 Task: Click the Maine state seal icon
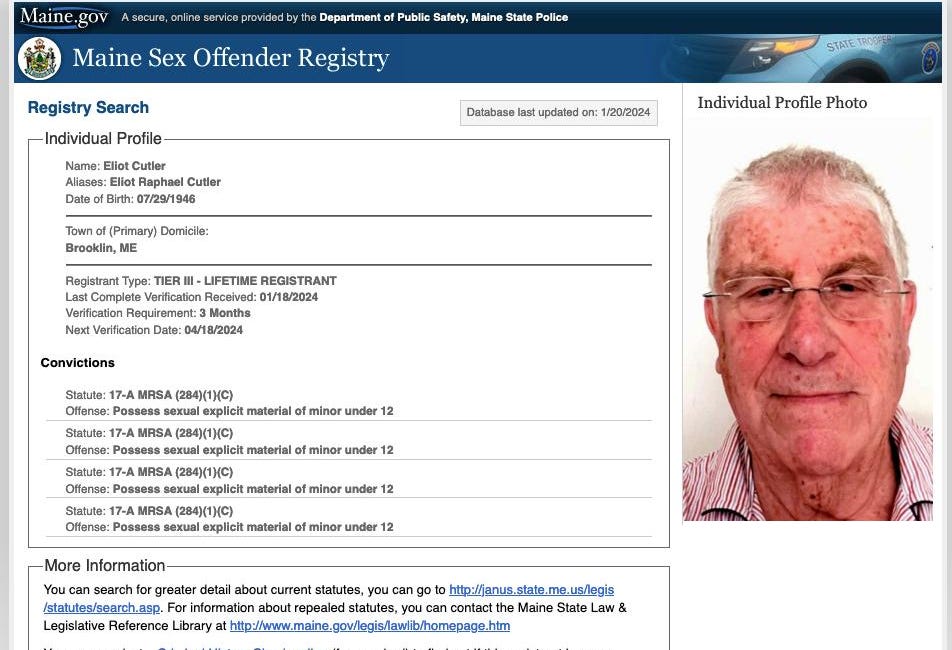pyautogui.click(x=39, y=58)
